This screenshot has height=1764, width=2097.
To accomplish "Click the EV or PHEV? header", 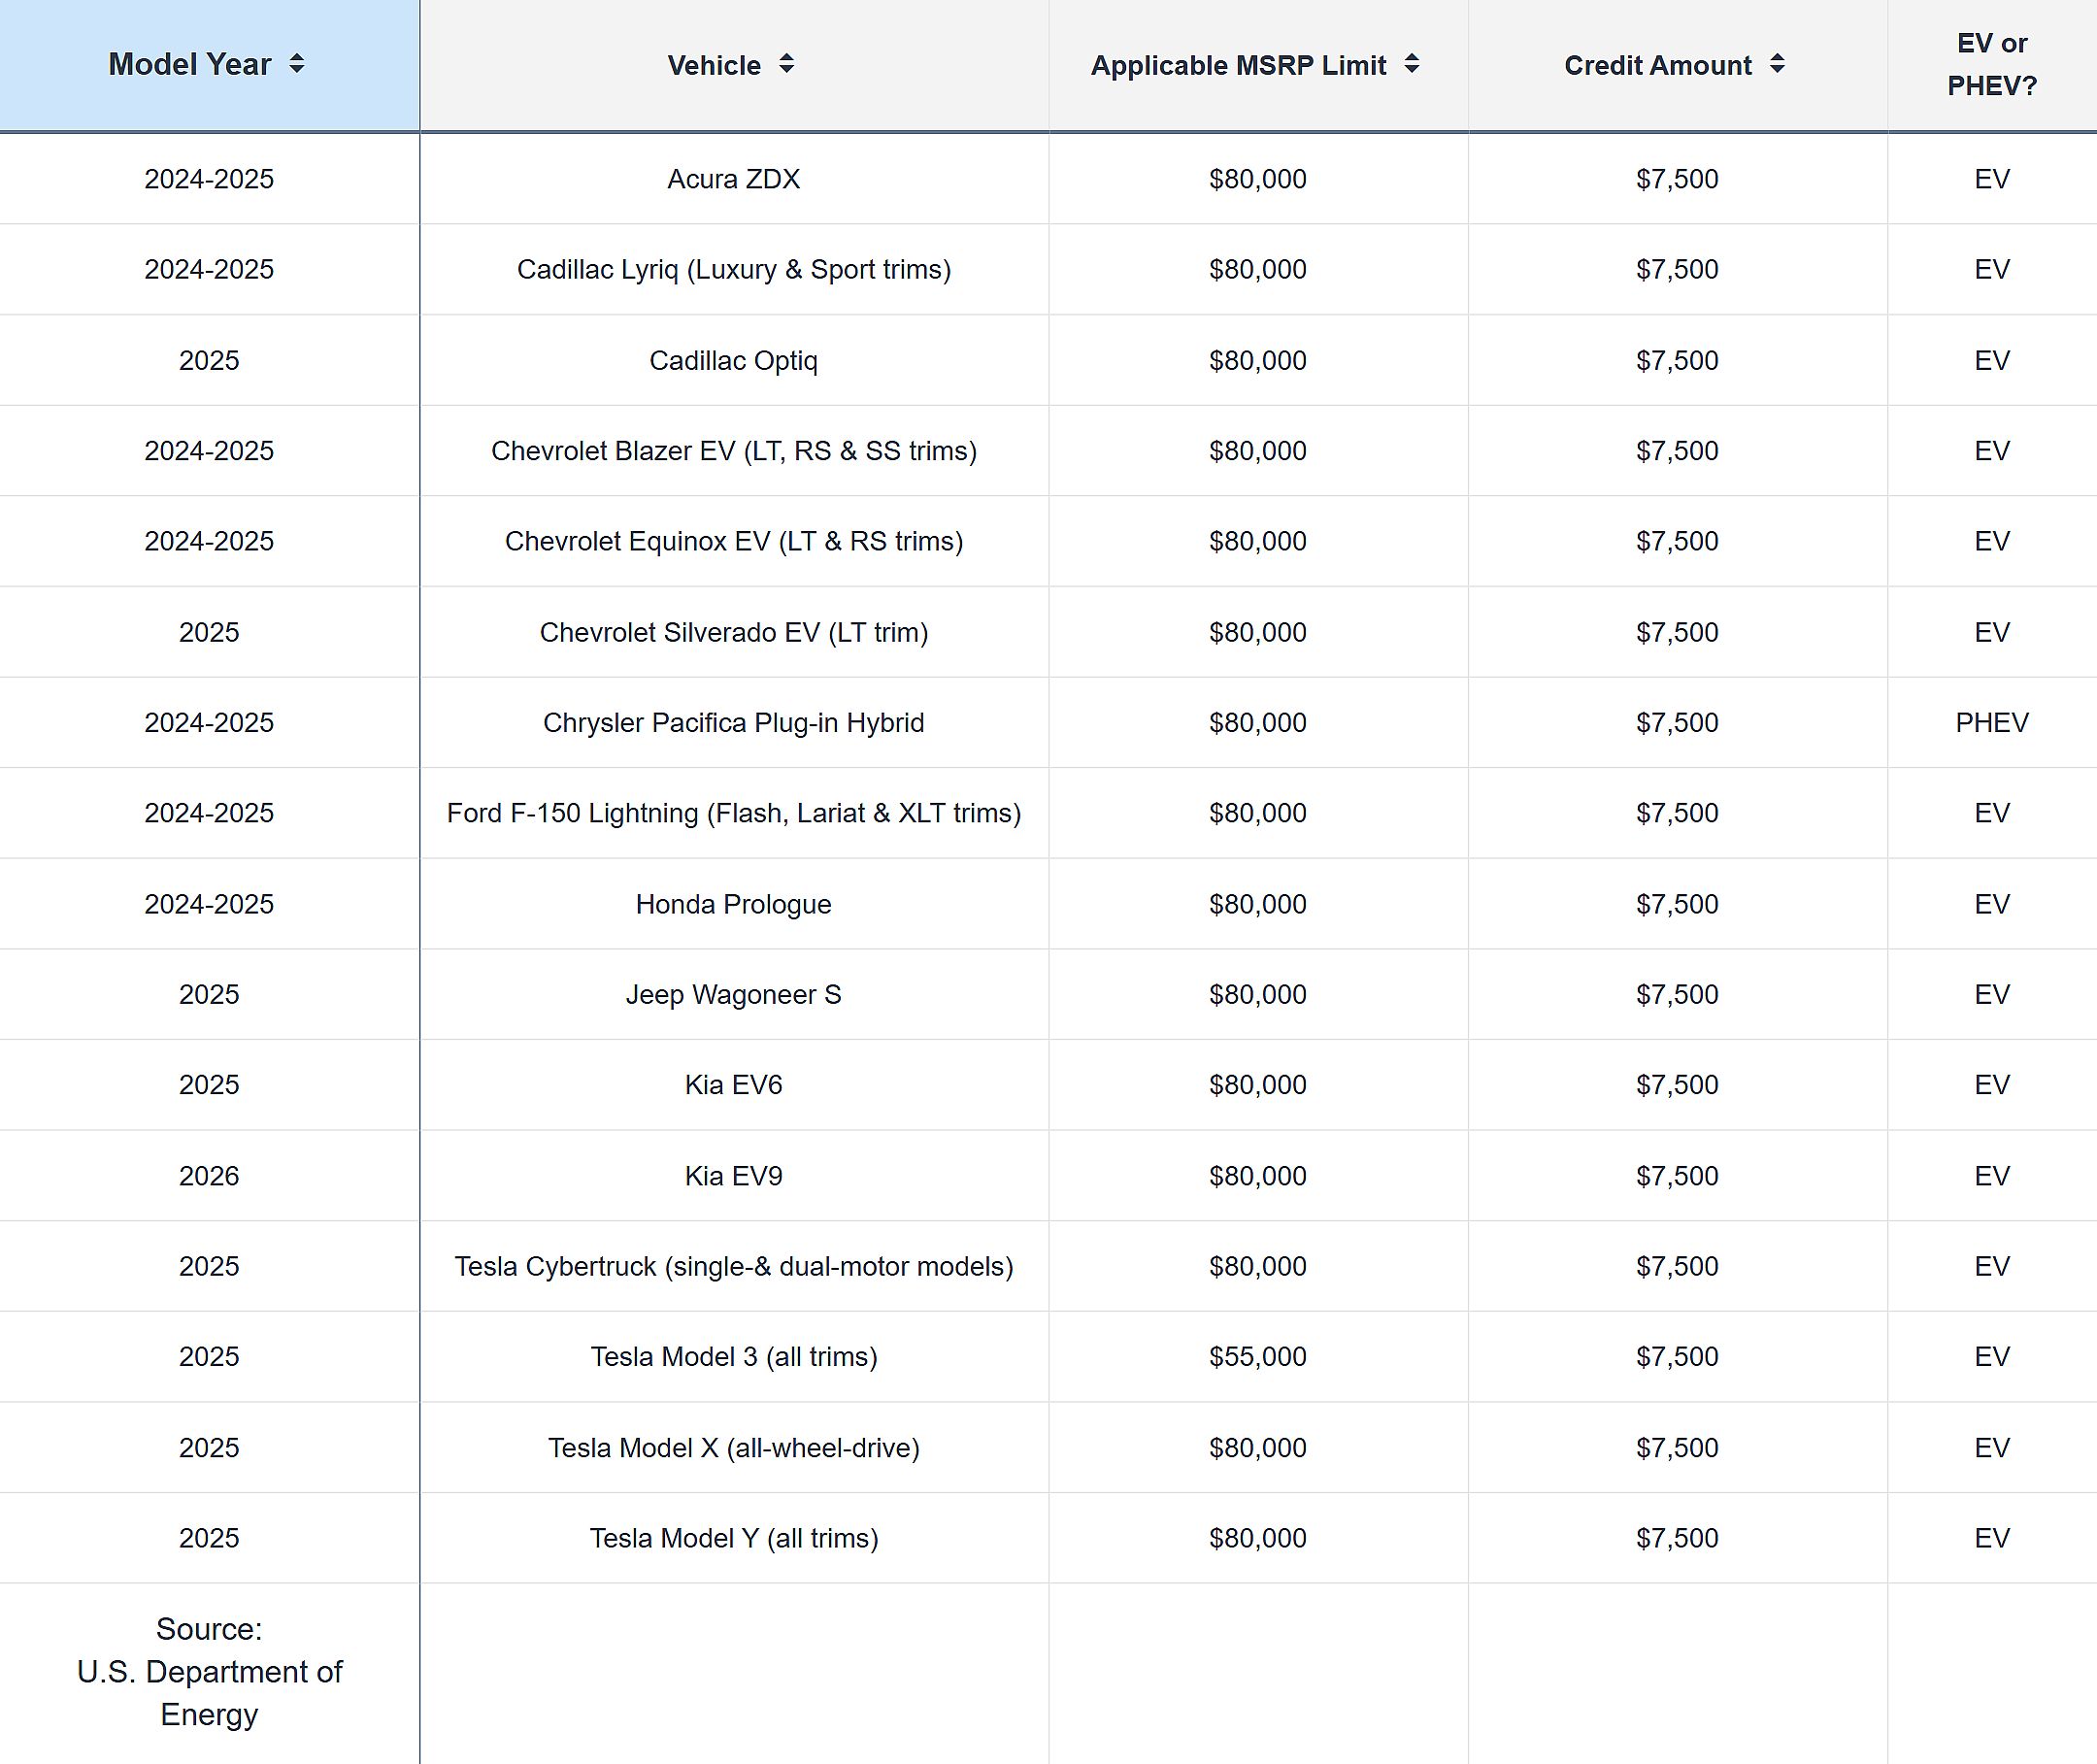I will 1992,65.
